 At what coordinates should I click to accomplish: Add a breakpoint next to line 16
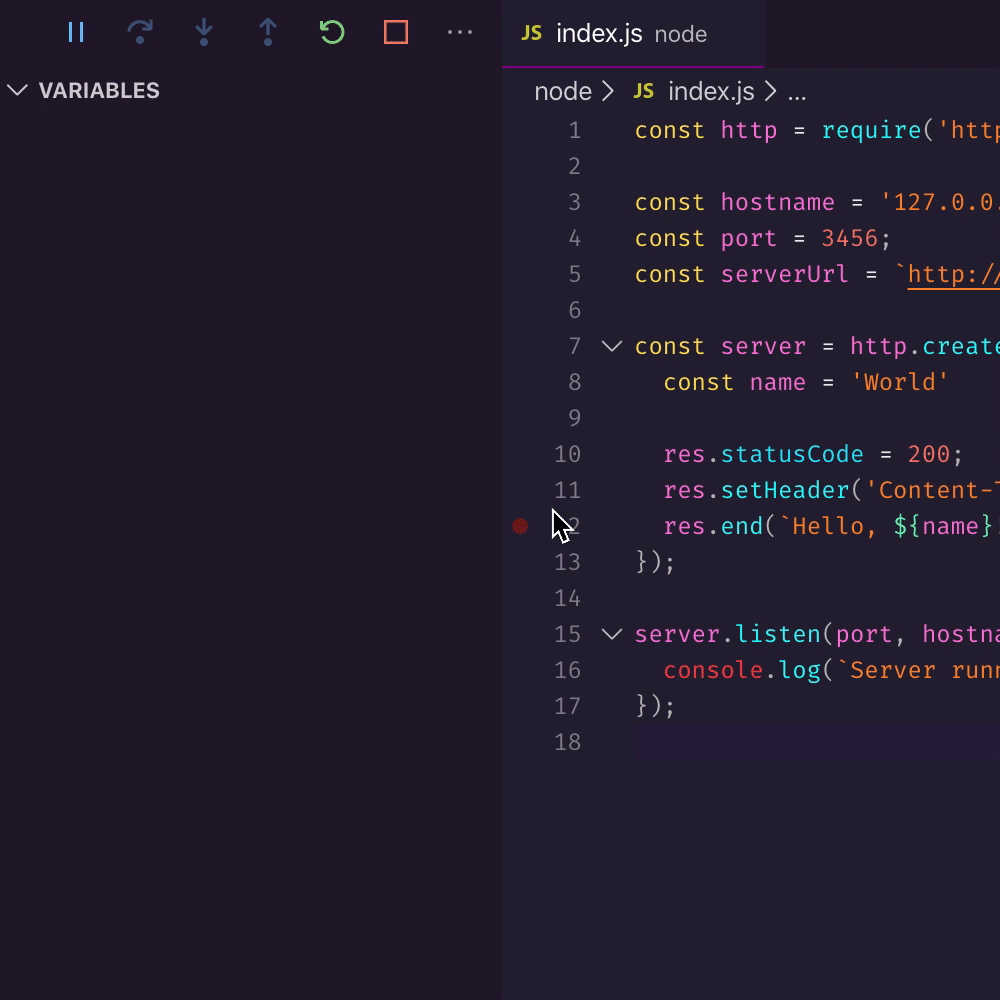520,670
